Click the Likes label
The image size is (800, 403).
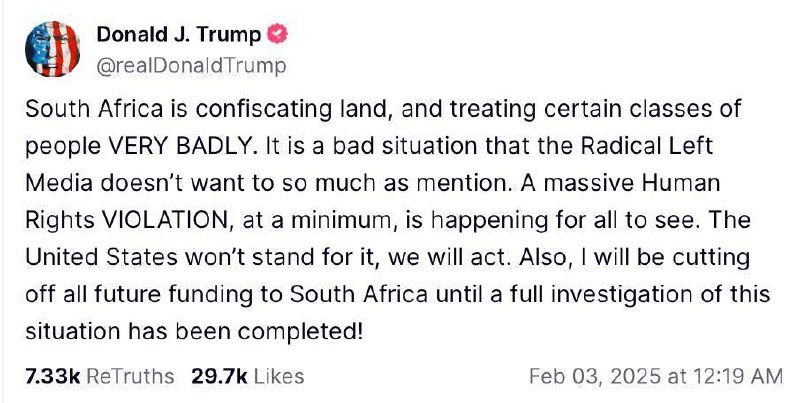pyautogui.click(x=279, y=376)
